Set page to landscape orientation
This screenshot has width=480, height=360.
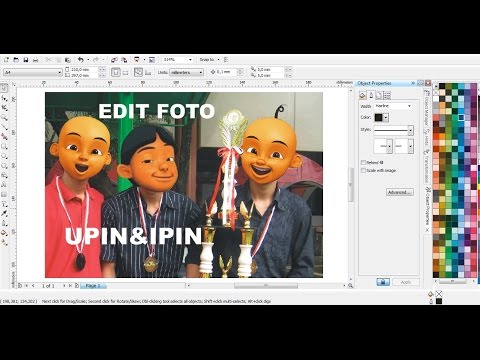click(125, 72)
